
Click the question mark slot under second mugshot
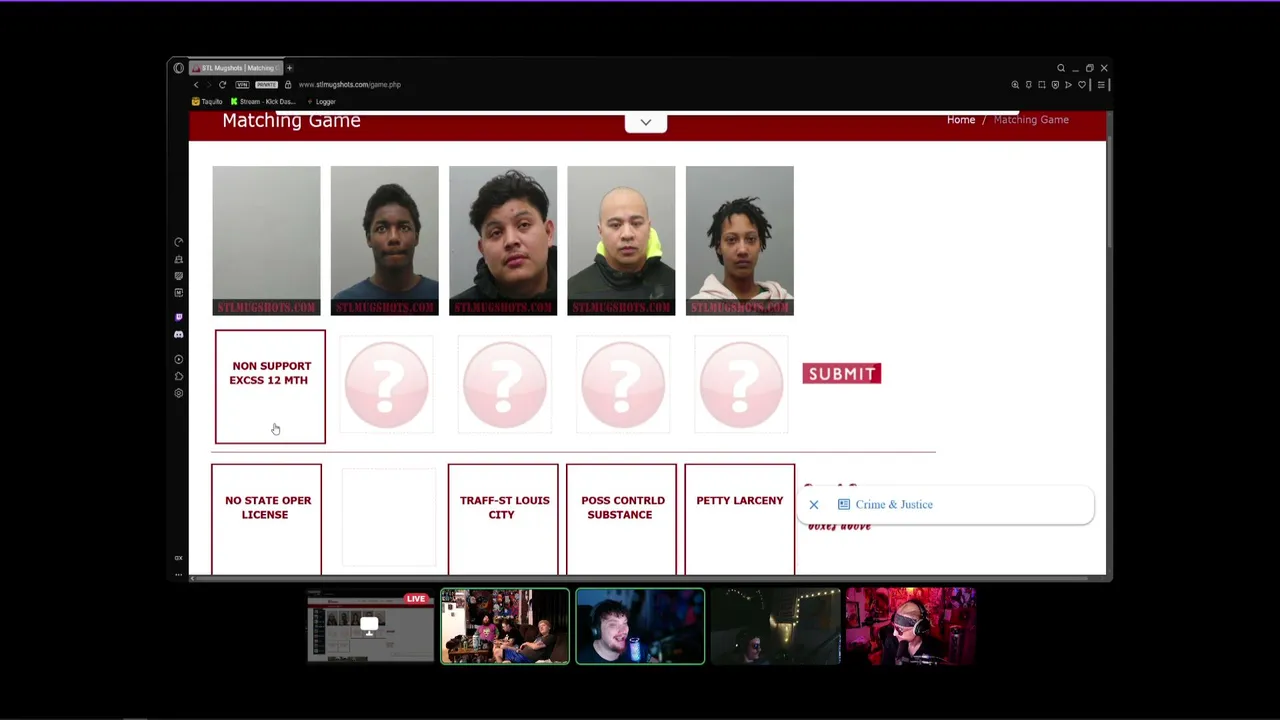[386, 385]
